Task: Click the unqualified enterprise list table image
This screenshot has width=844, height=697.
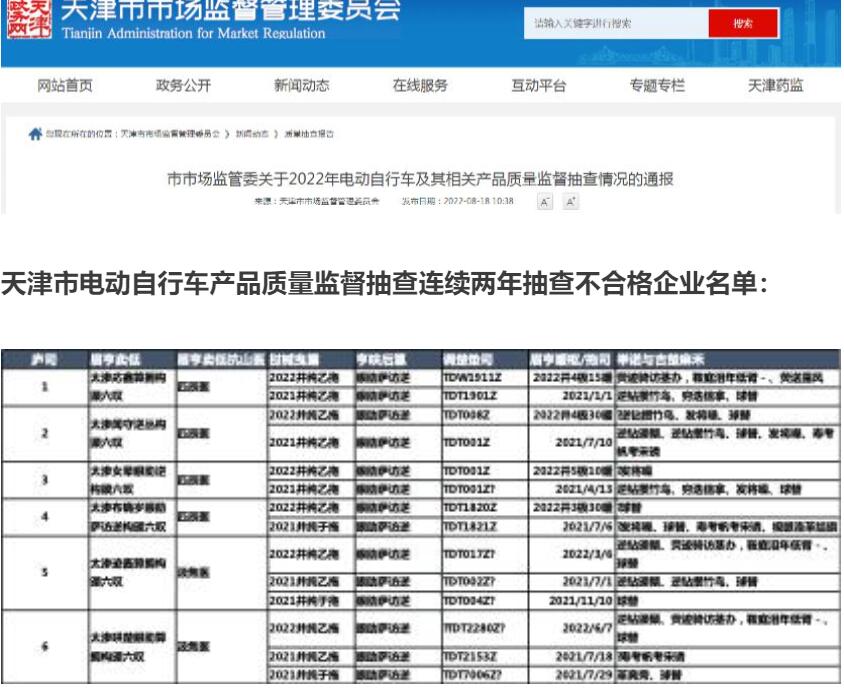Action: tap(420, 517)
